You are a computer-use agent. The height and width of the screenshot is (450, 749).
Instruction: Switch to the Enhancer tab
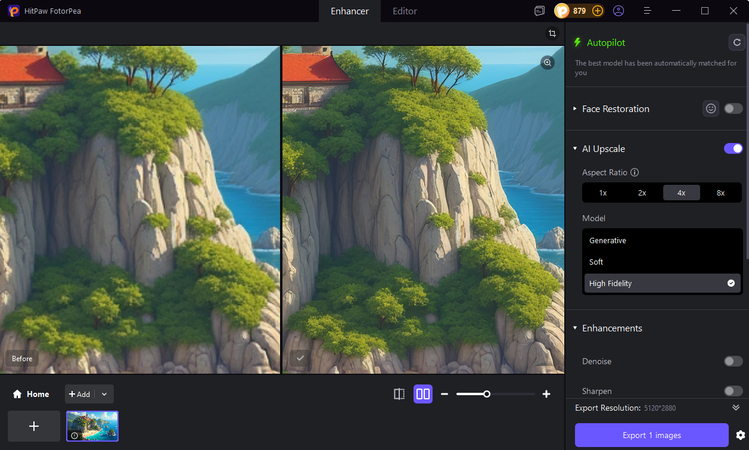click(349, 11)
